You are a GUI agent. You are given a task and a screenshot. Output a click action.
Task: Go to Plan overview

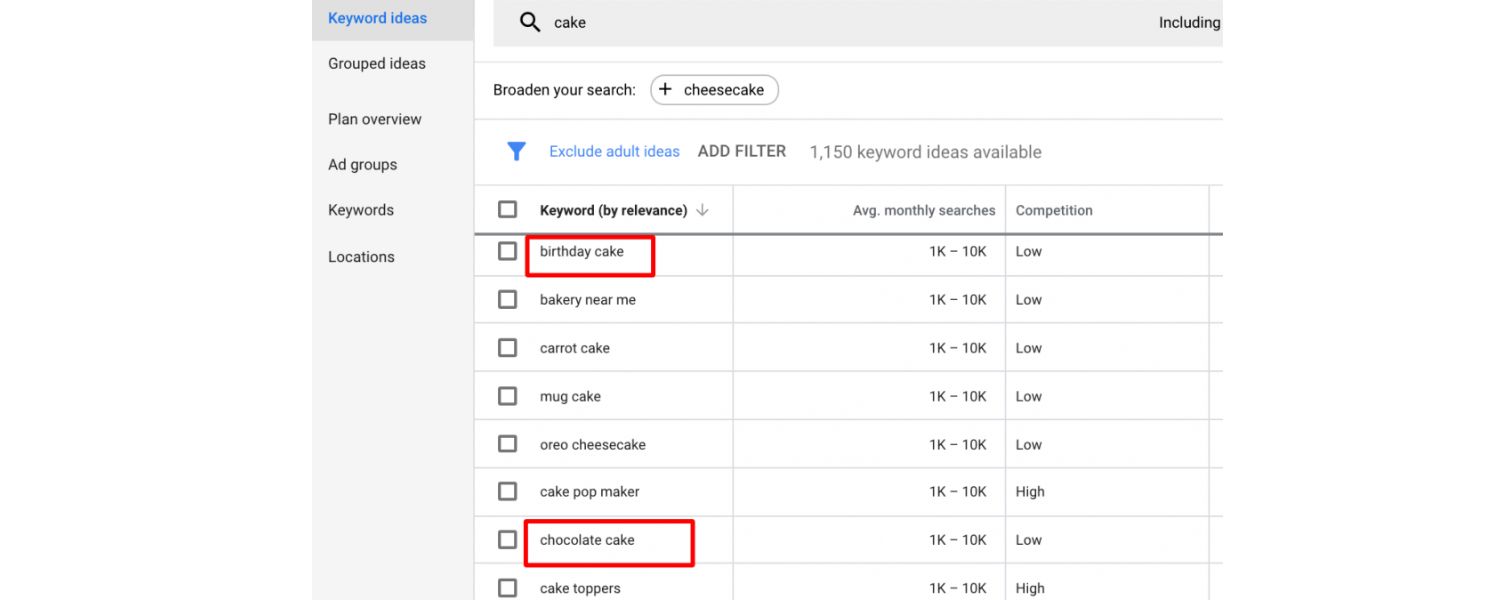coord(374,118)
